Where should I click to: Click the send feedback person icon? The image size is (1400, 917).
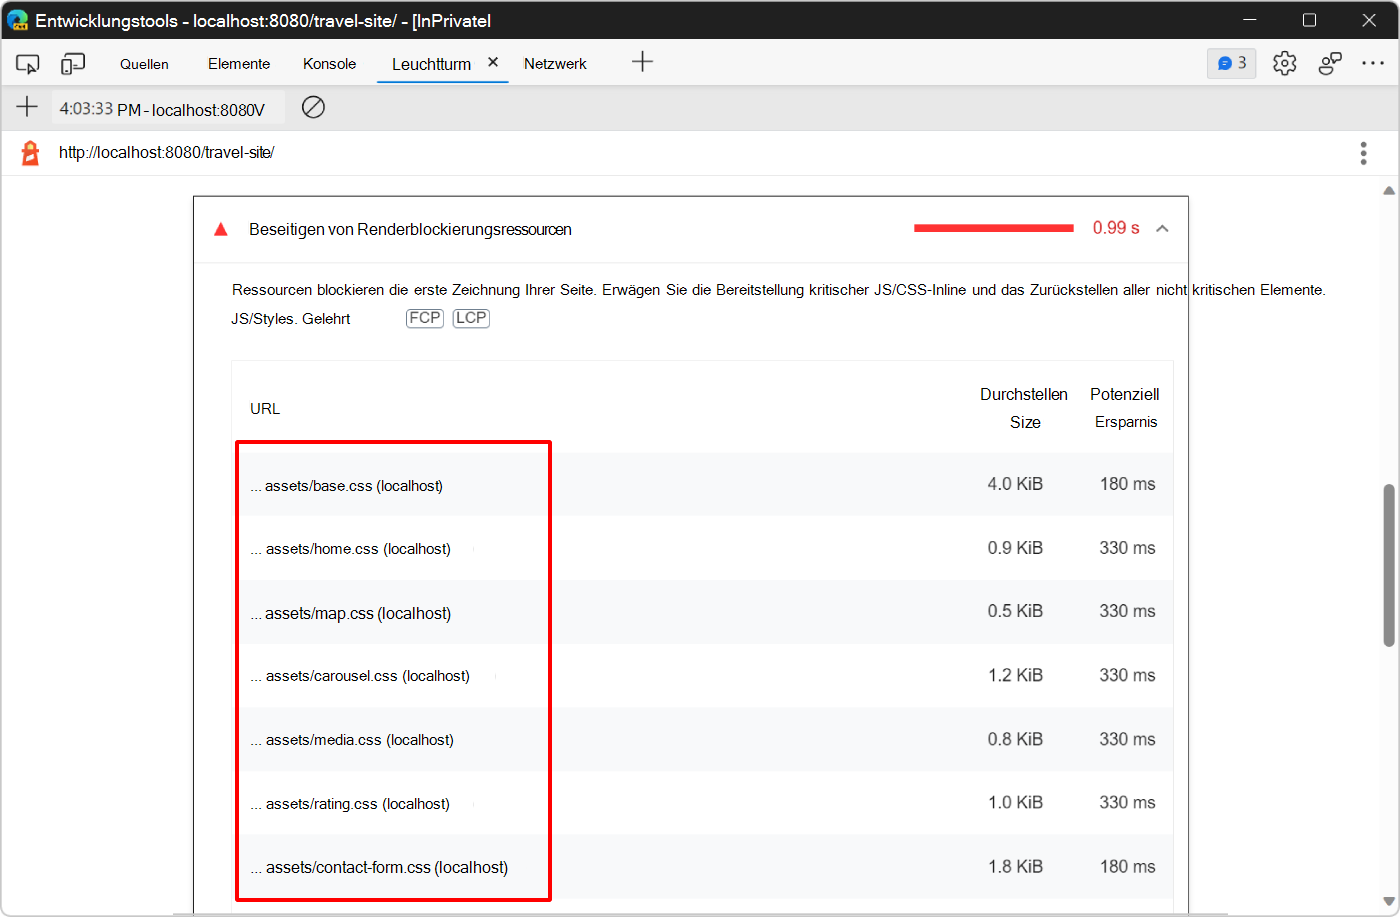point(1330,62)
